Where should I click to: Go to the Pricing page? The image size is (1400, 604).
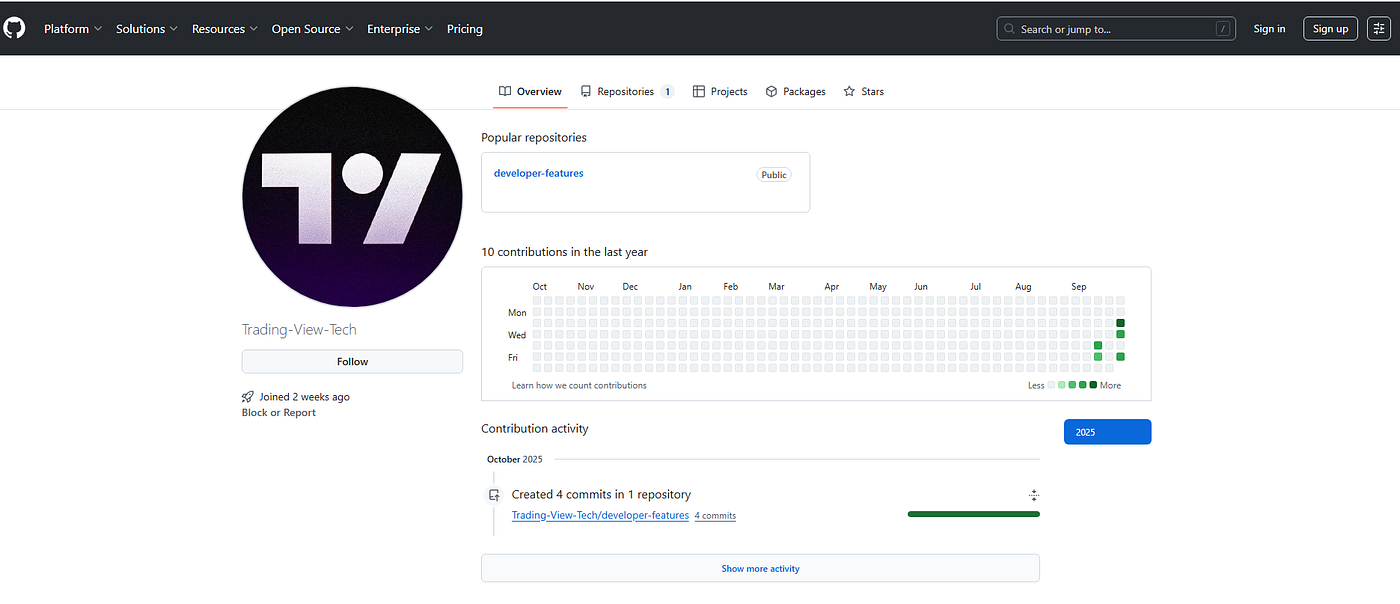tap(465, 29)
